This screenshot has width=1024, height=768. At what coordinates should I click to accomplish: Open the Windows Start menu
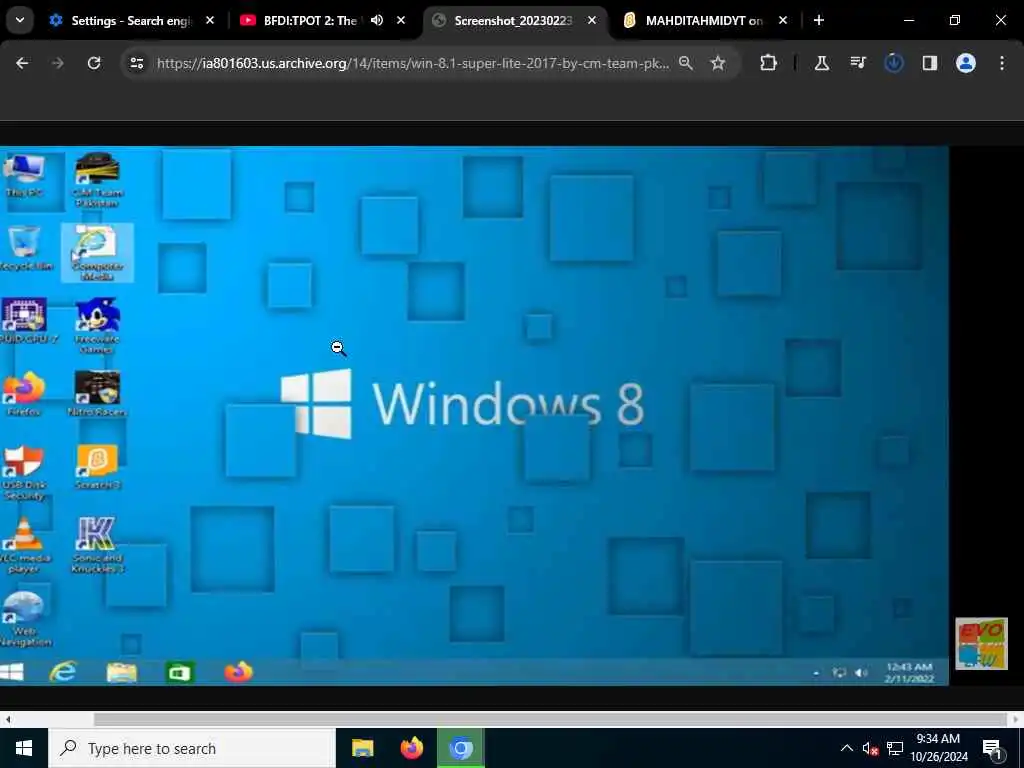24,748
